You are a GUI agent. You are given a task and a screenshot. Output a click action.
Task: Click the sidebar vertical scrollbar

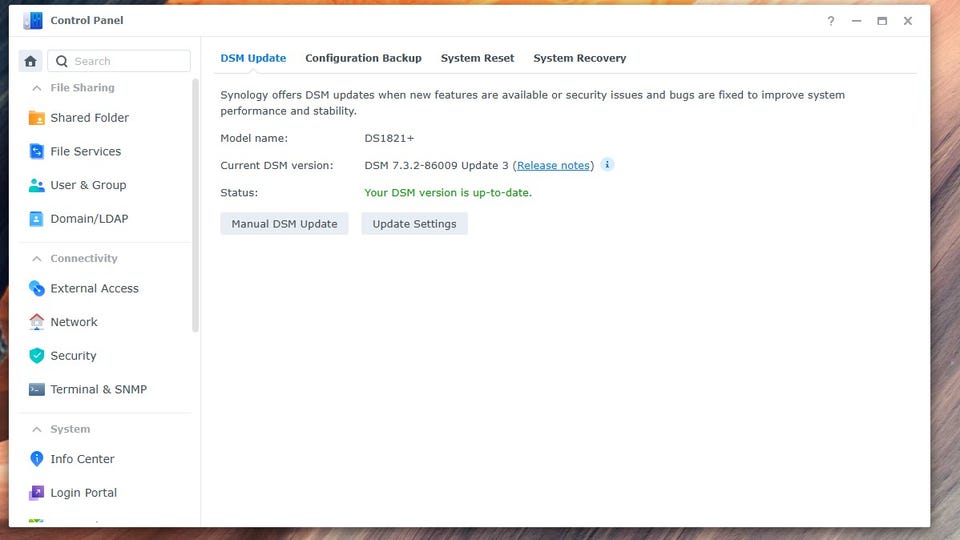pyautogui.click(x=196, y=205)
